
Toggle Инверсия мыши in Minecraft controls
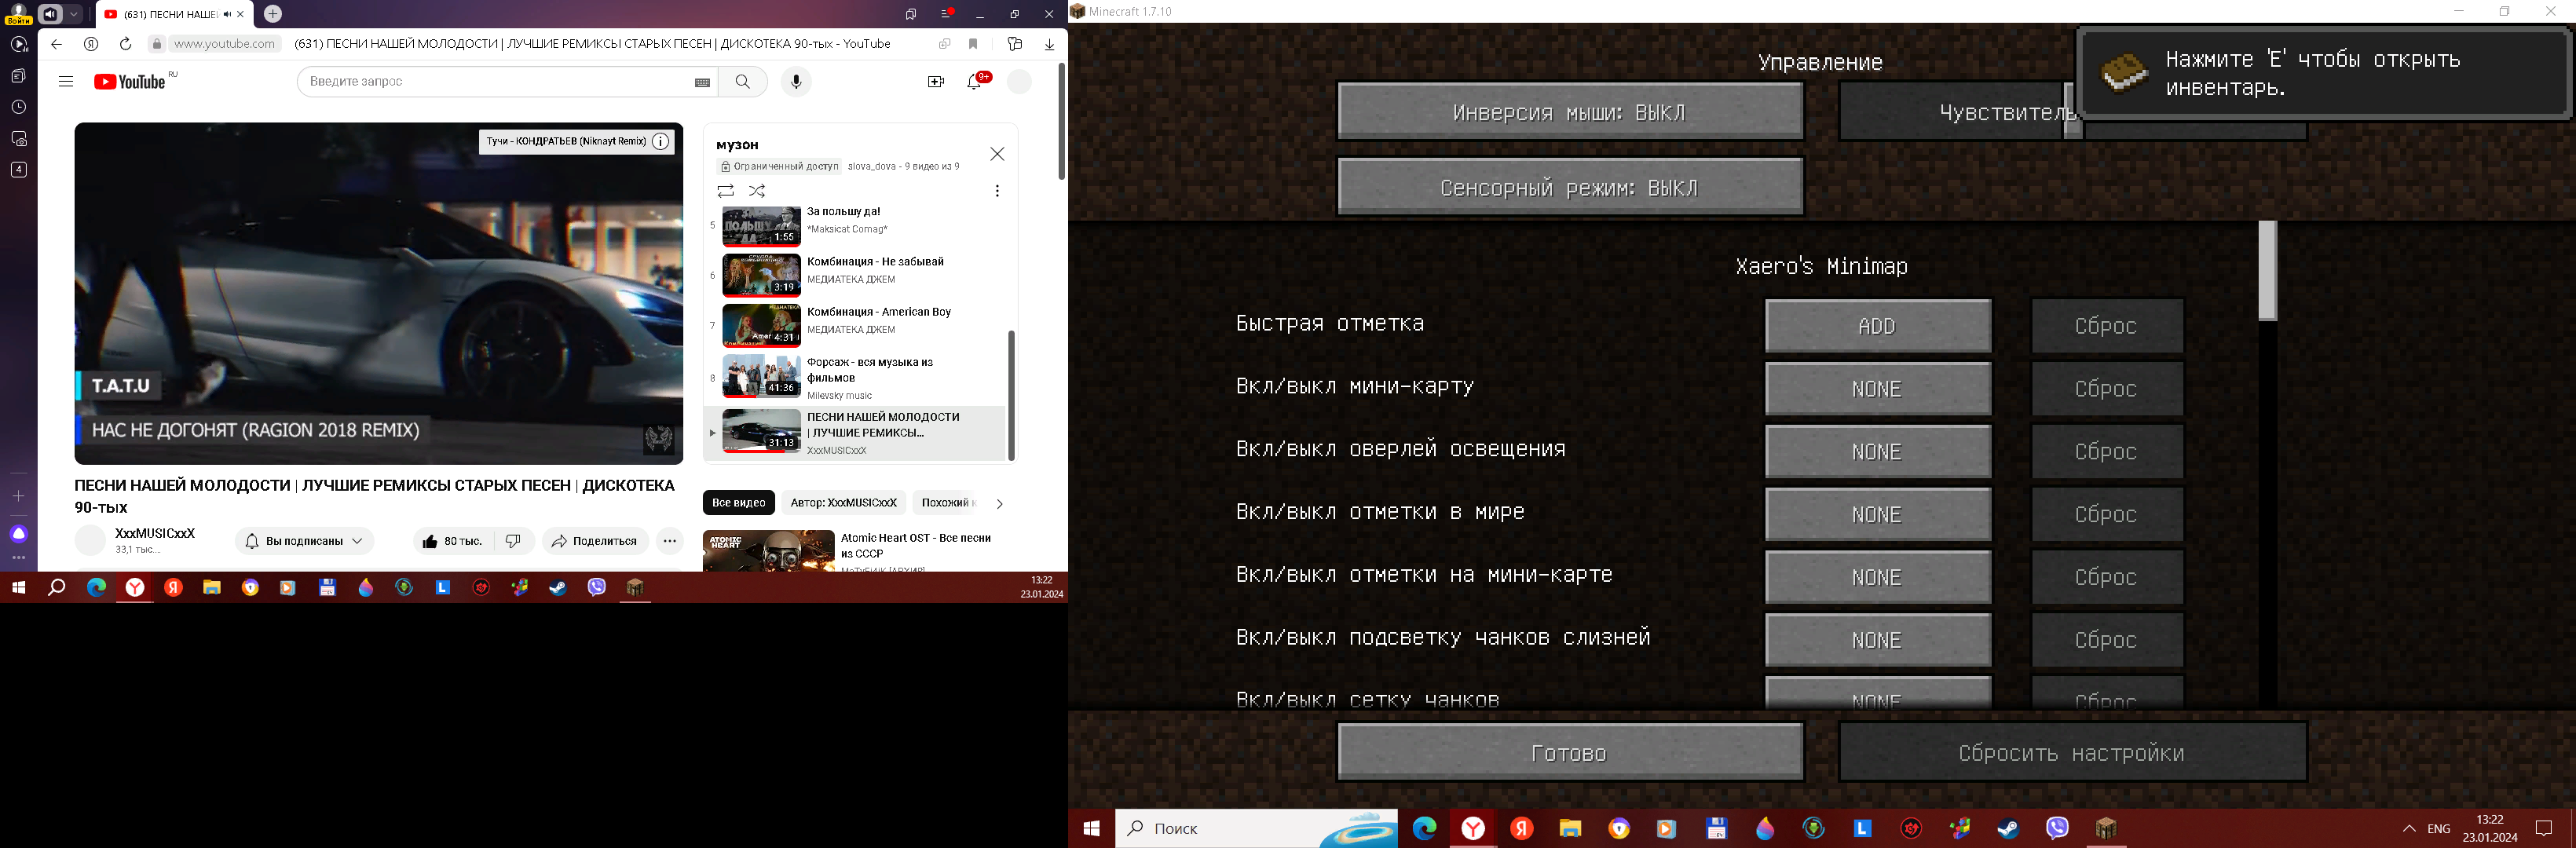(x=1570, y=112)
